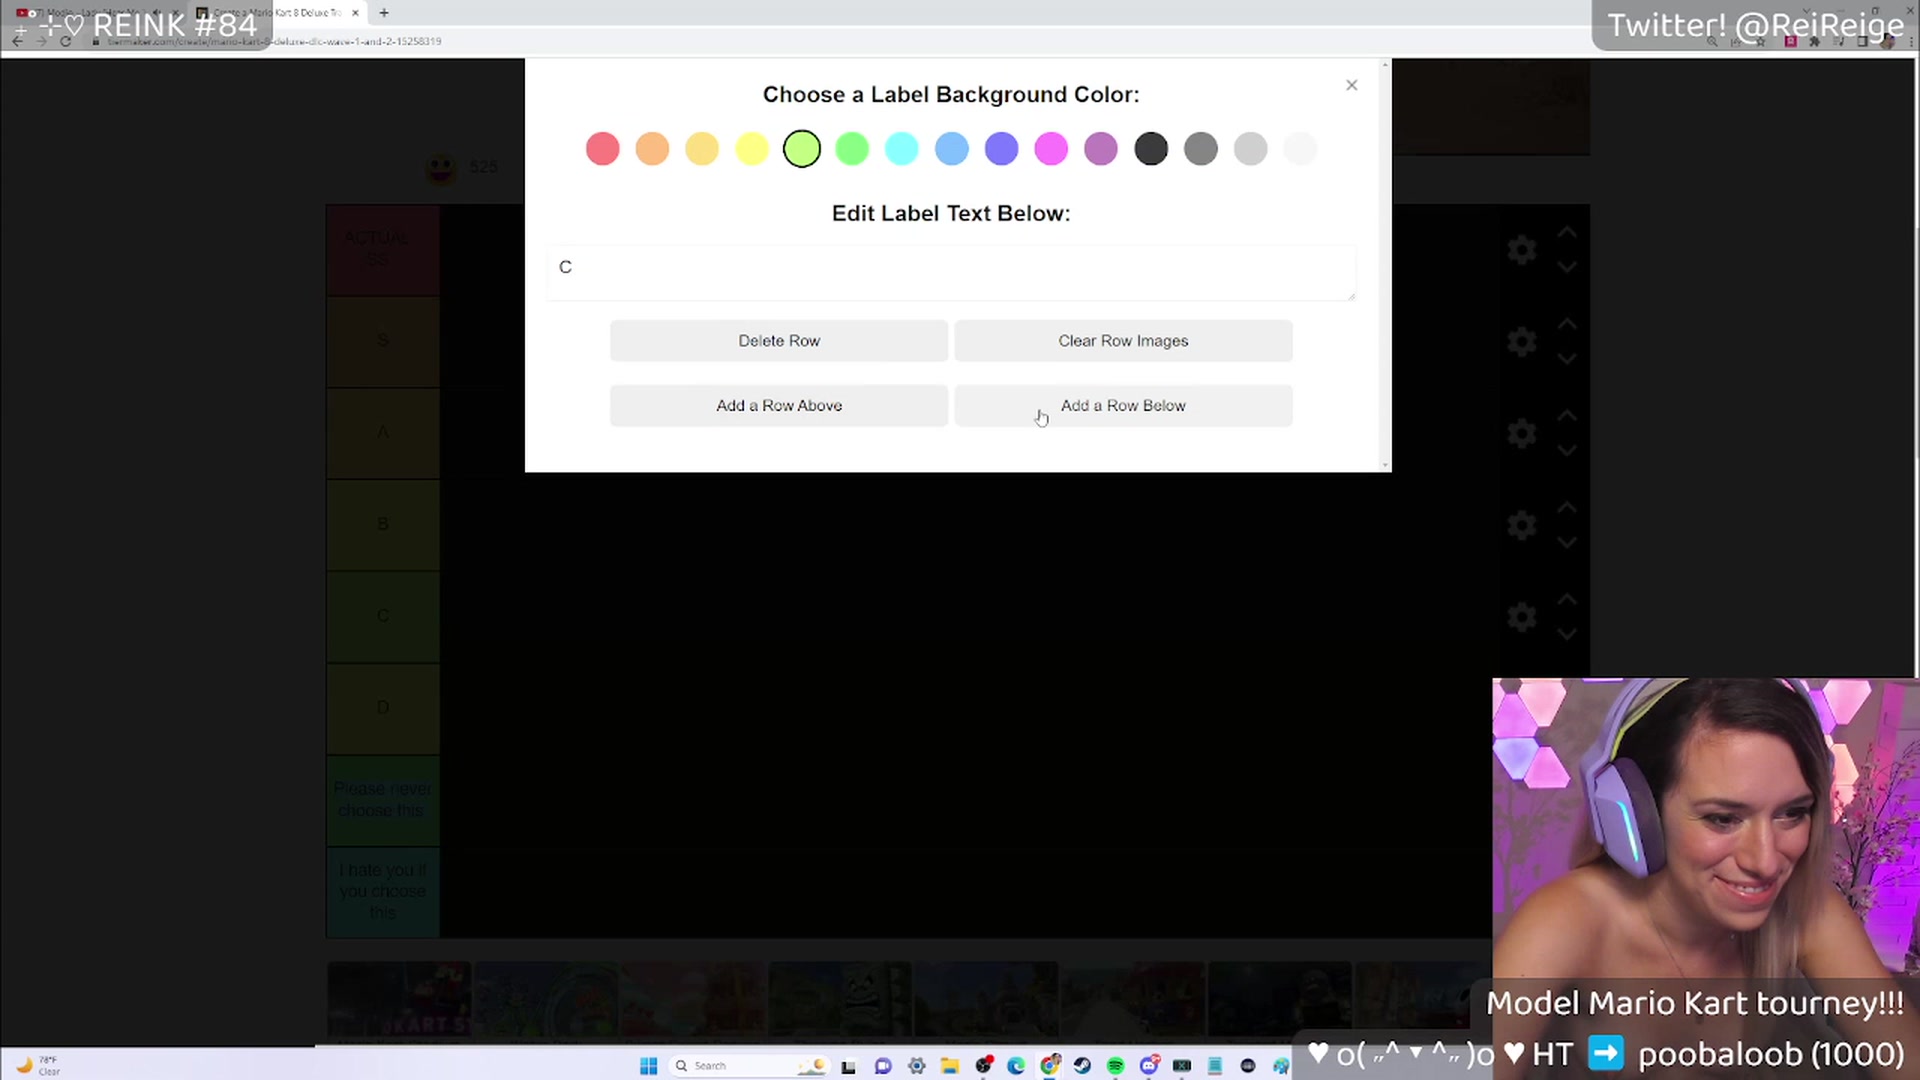Pick the indigo-purple color swatch
The image size is (1920, 1080).
pyautogui.click(x=1002, y=149)
